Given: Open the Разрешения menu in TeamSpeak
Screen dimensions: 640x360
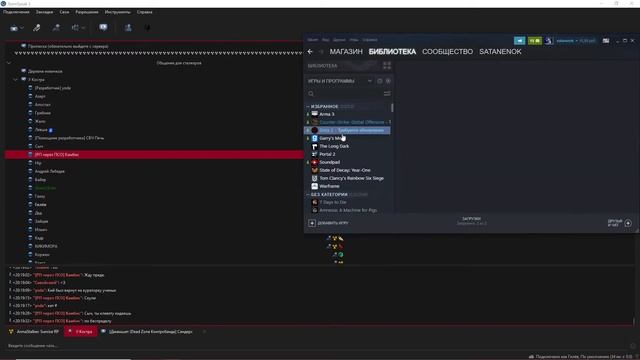Looking at the screenshot, I should click(x=87, y=12).
